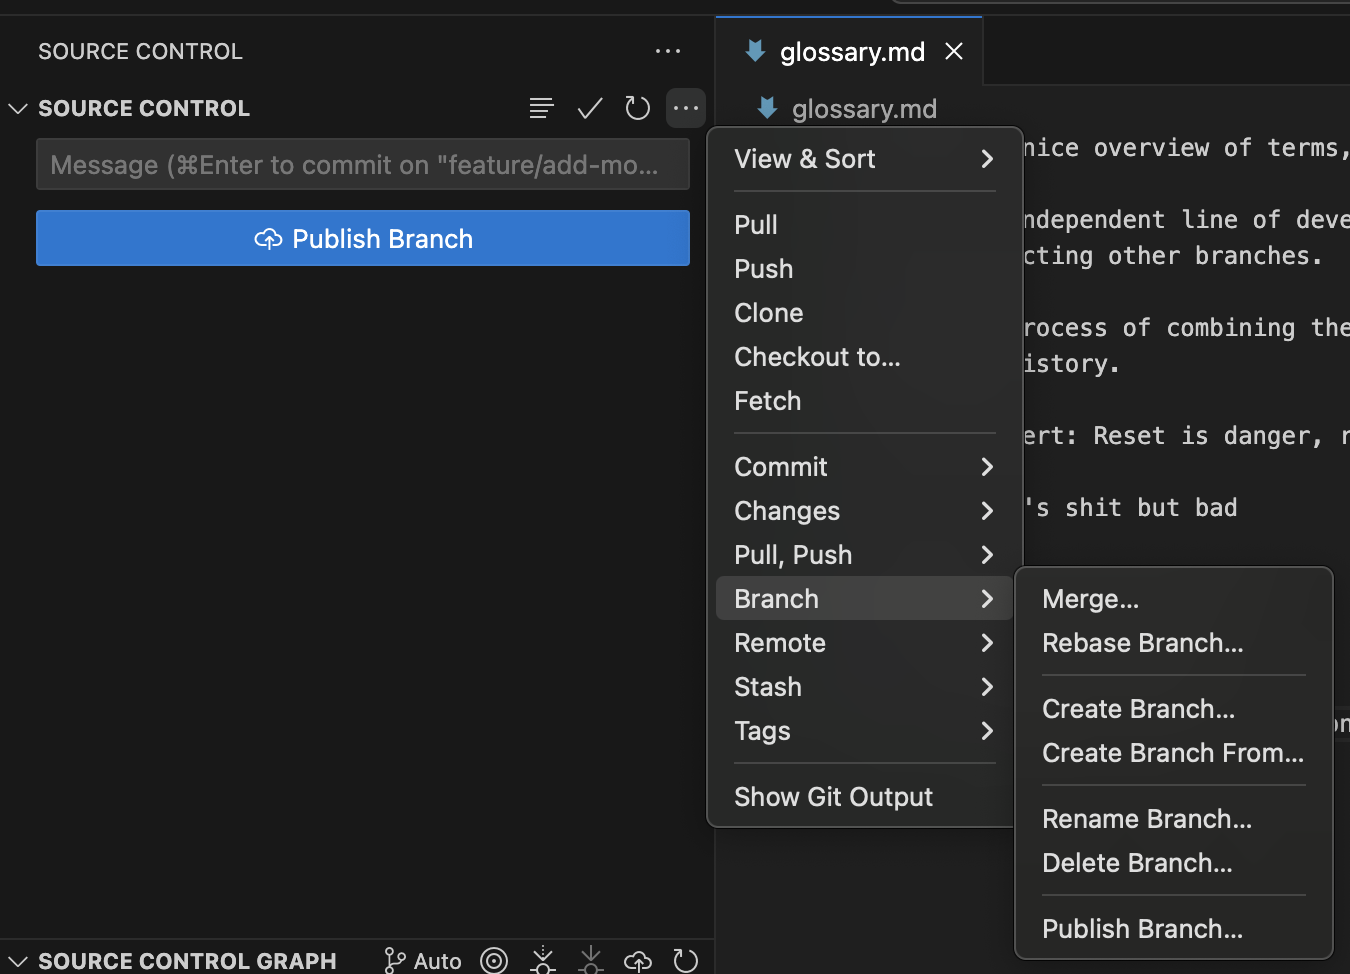Open the Stash submenu
Screen dimensions: 1350x974
[x=865, y=687]
